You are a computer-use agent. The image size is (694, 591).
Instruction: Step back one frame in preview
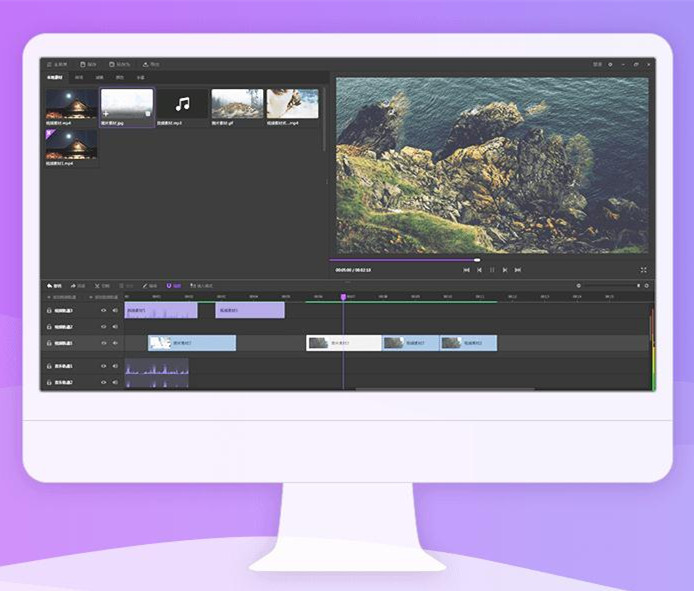click(x=479, y=270)
